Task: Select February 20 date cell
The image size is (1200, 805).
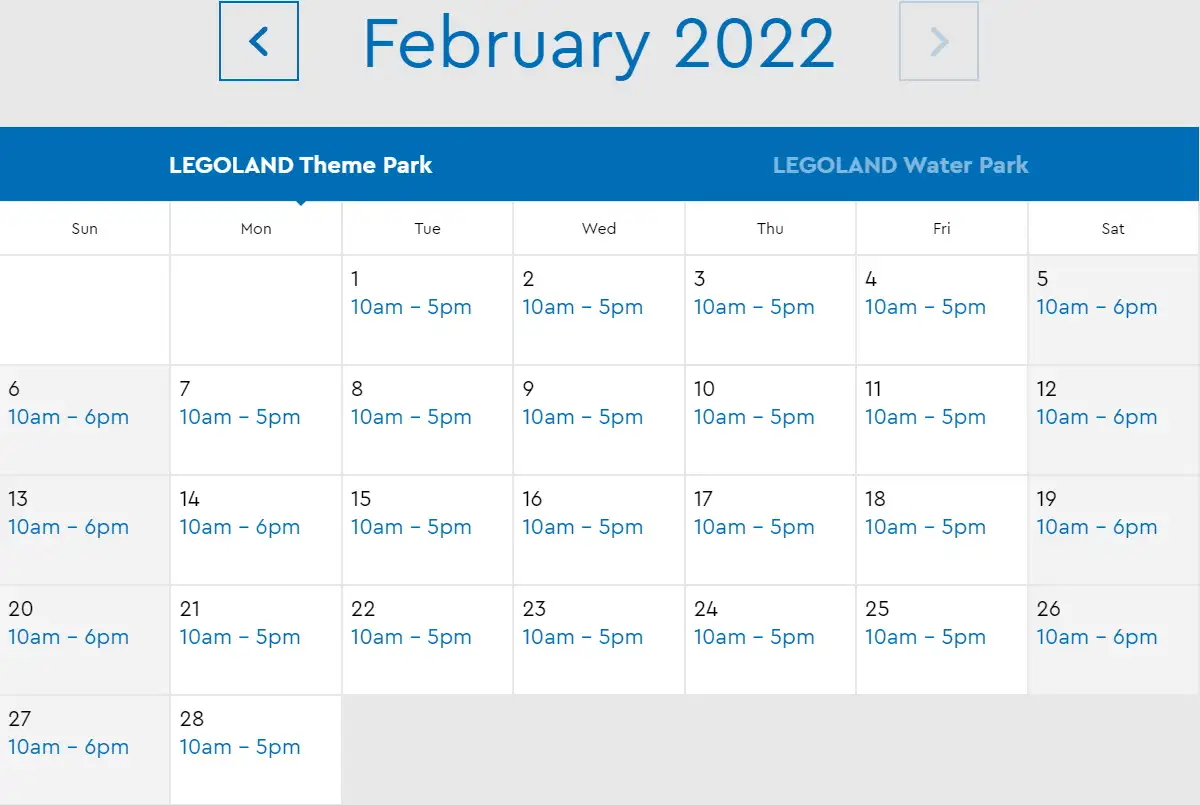Action: tap(85, 640)
